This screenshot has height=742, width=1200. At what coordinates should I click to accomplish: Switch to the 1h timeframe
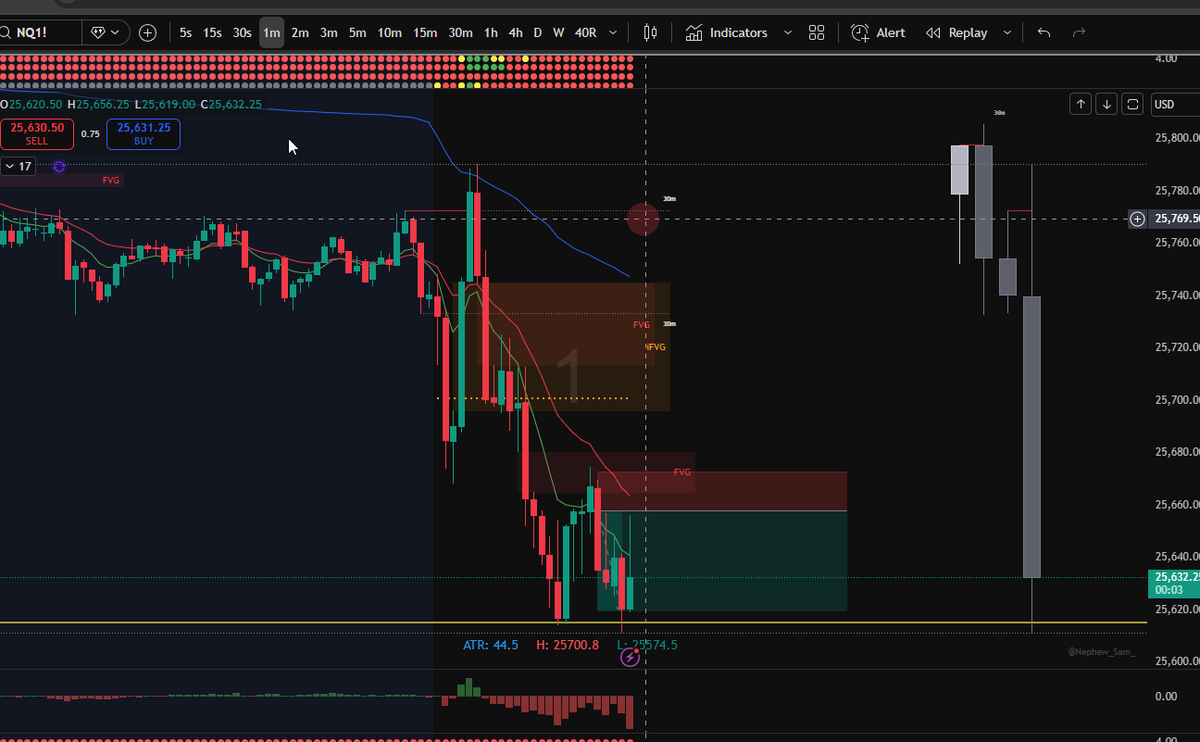(x=491, y=33)
